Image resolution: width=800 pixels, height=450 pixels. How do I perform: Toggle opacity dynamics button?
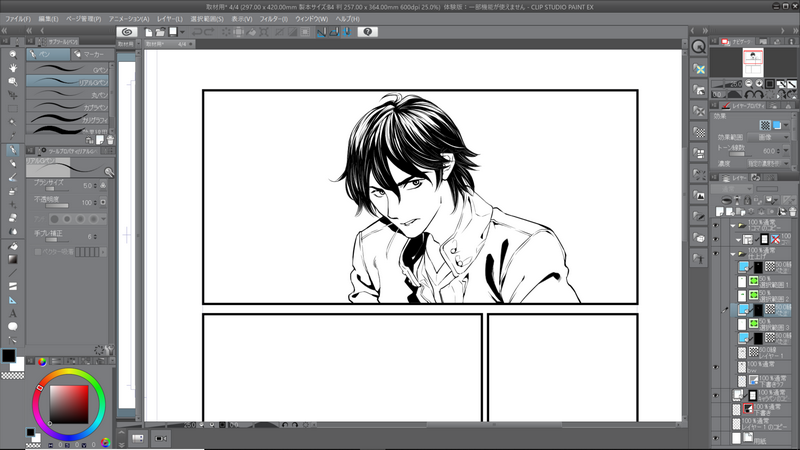[x=103, y=203]
